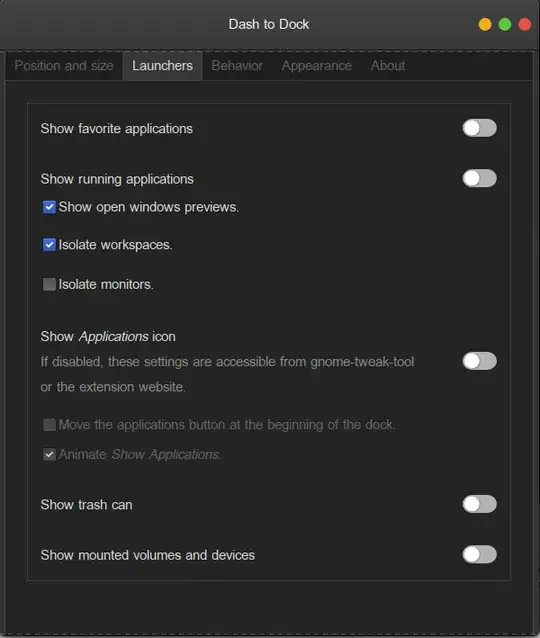Toggle Show running applications switch

pos(479,178)
